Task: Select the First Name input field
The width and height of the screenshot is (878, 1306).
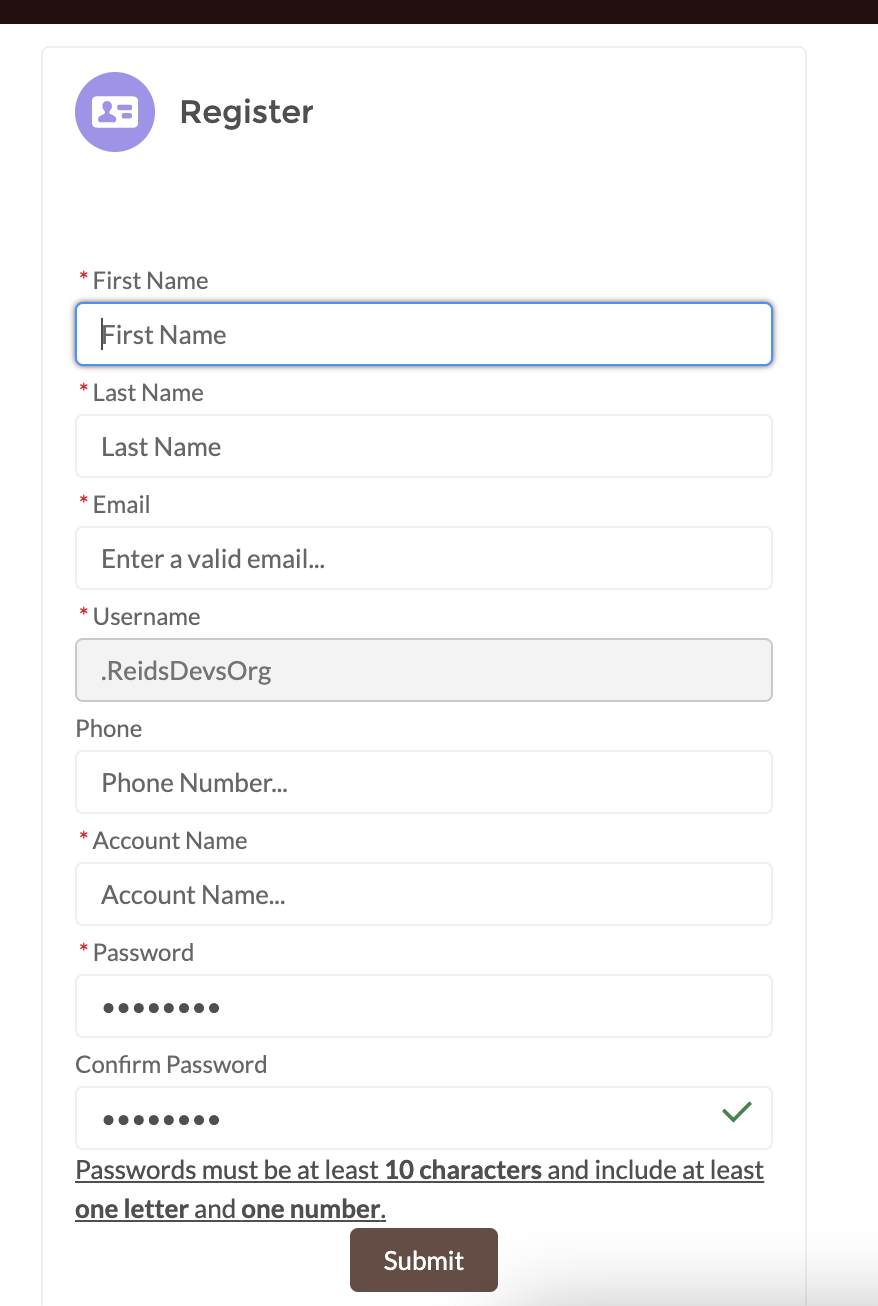Action: coord(423,334)
